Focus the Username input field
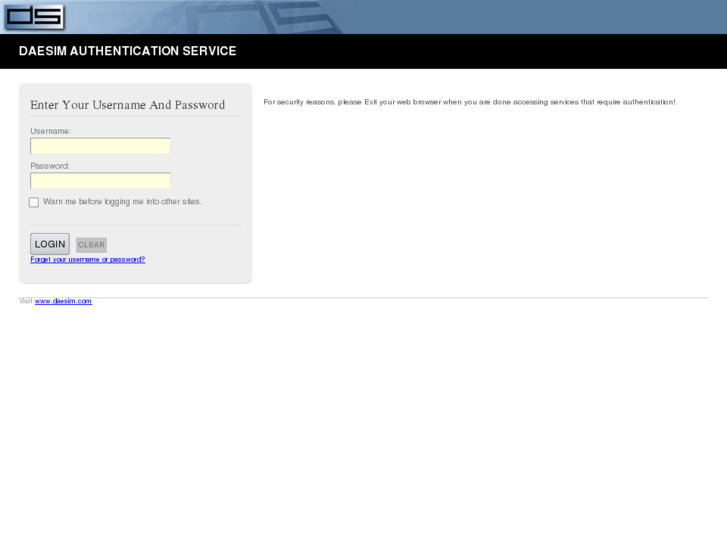 click(x=100, y=146)
